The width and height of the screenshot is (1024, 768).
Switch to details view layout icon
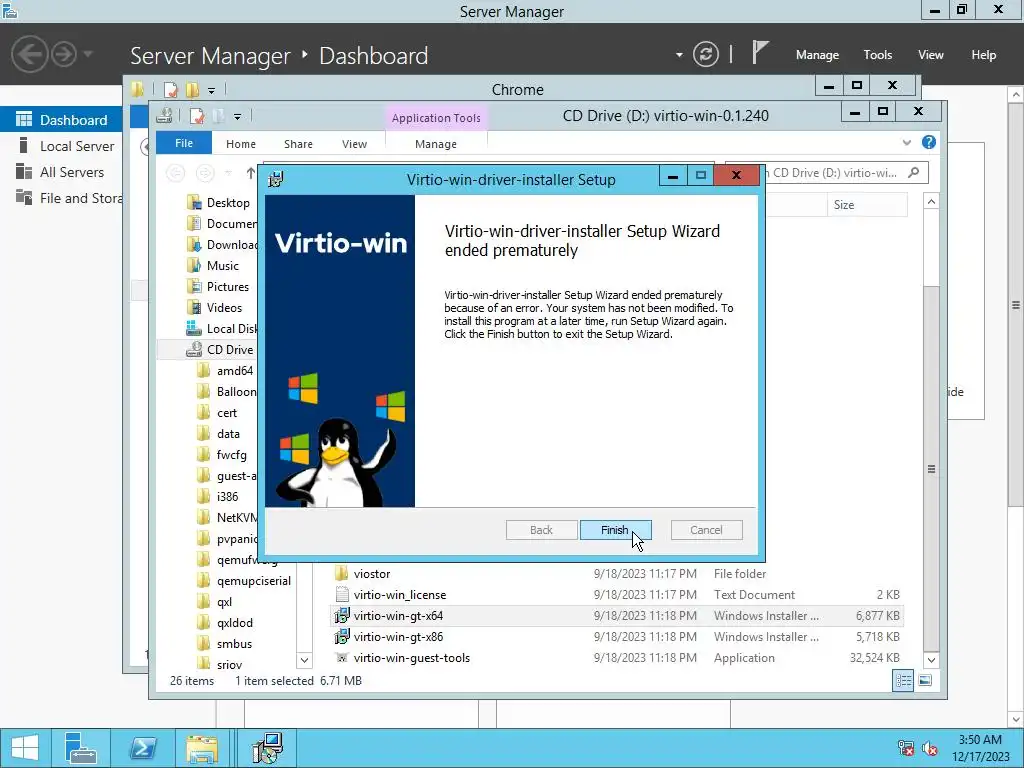[903, 680]
